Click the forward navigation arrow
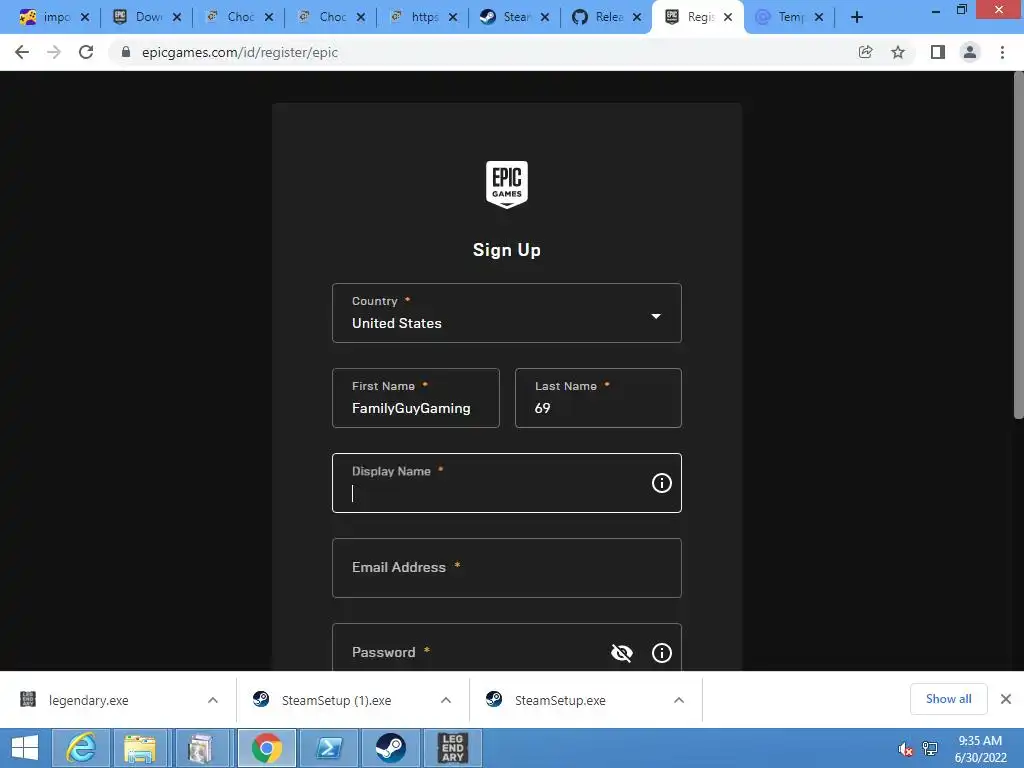1024x768 pixels. coord(54,52)
